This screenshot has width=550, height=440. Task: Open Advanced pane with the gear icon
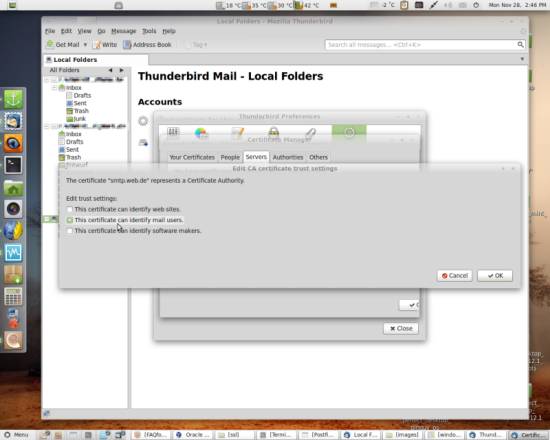click(x=349, y=133)
